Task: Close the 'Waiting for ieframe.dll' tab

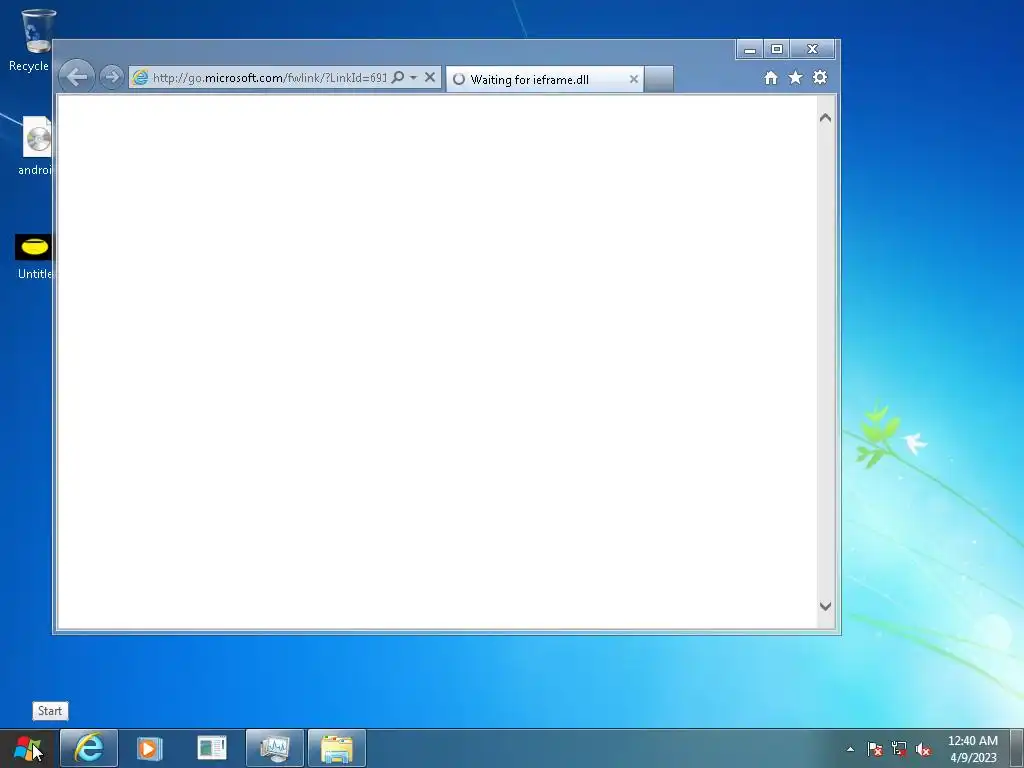Action: click(x=633, y=79)
